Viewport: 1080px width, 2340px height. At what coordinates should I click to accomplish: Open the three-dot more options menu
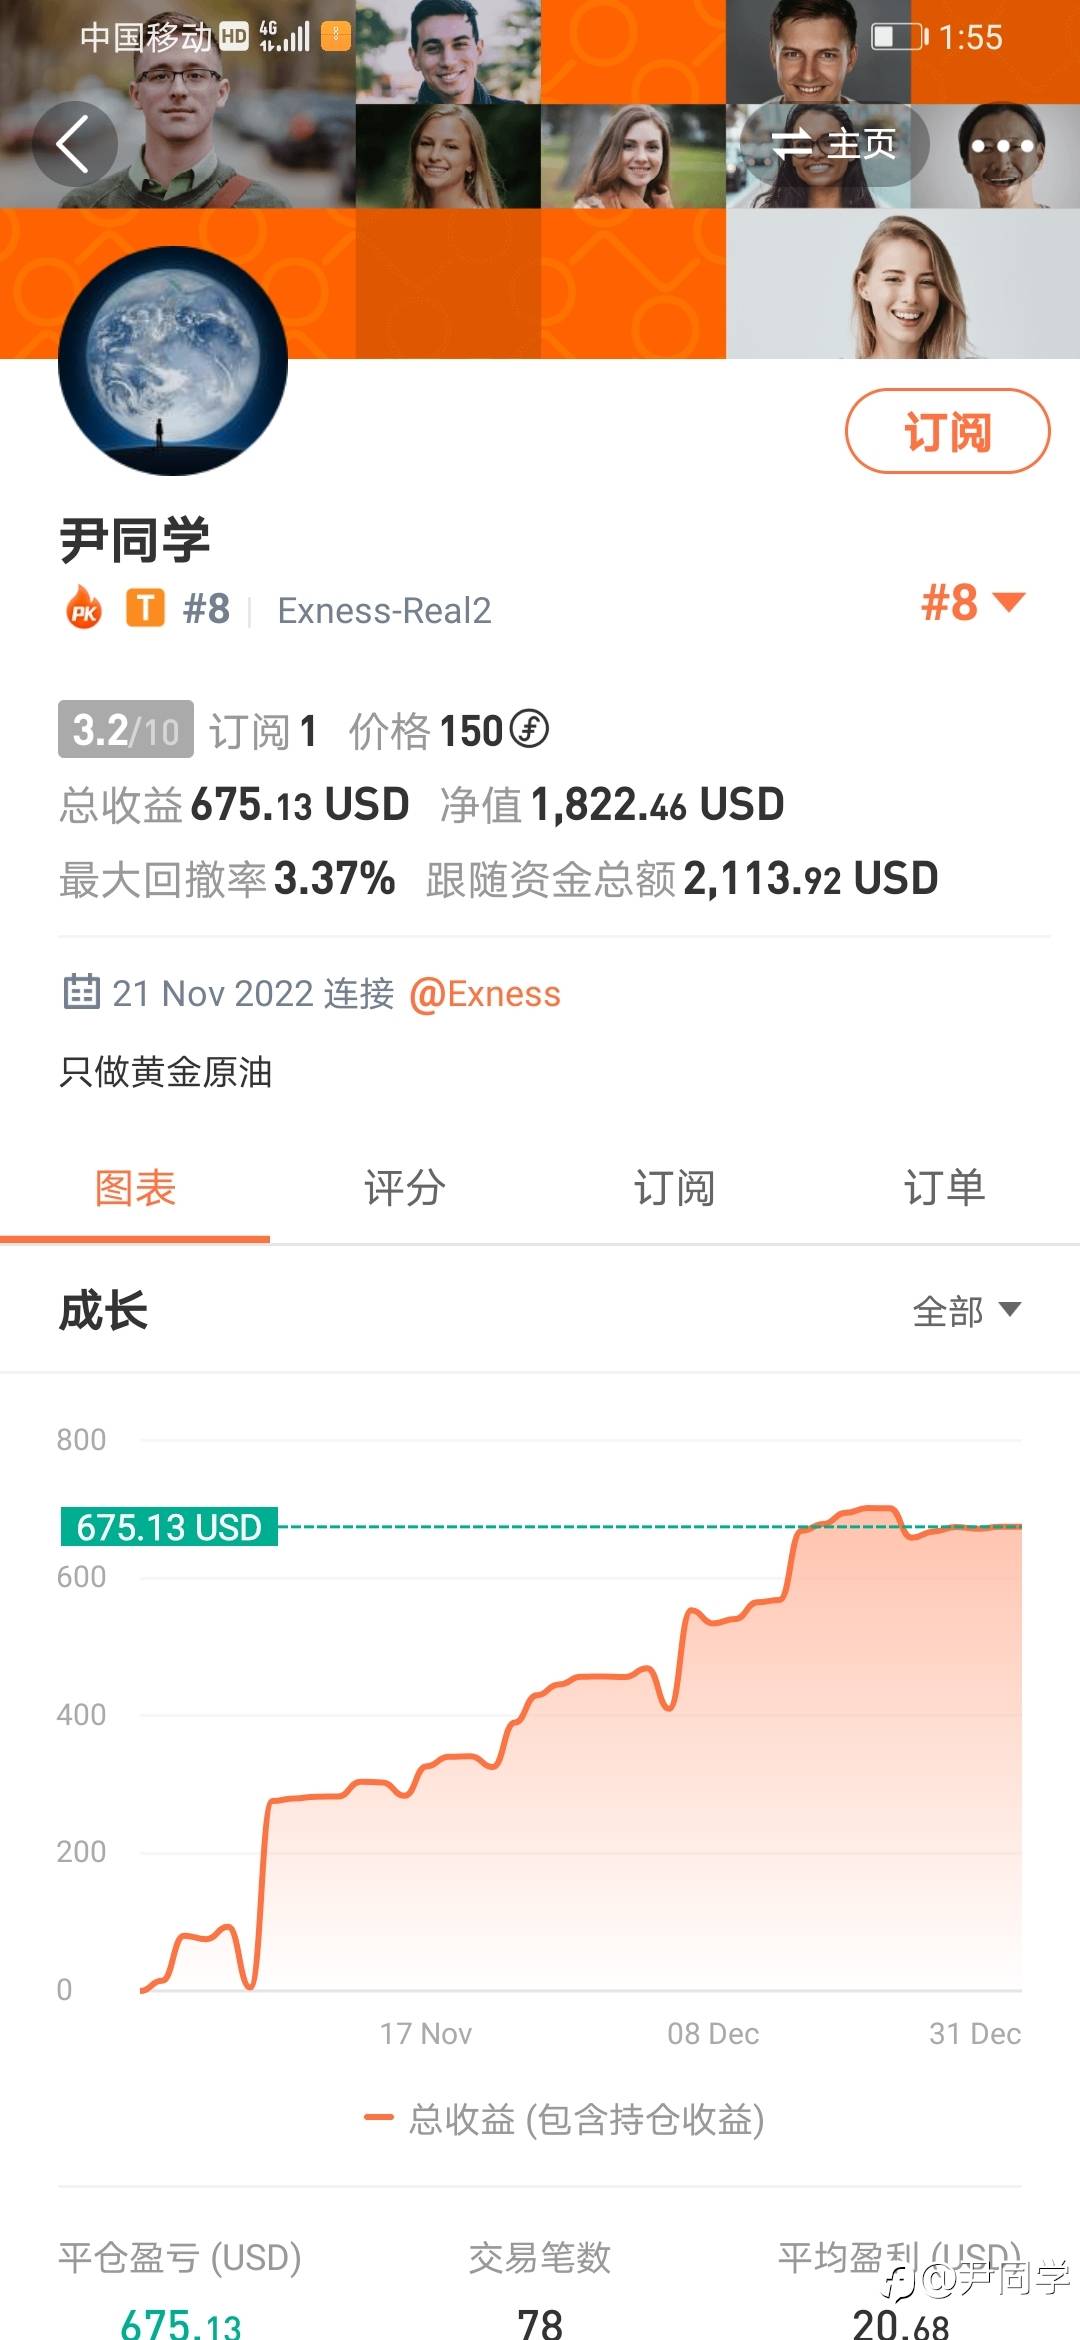tap(1002, 146)
